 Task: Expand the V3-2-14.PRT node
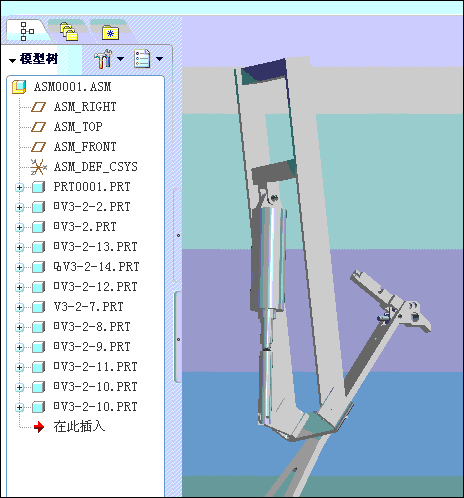point(19,268)
